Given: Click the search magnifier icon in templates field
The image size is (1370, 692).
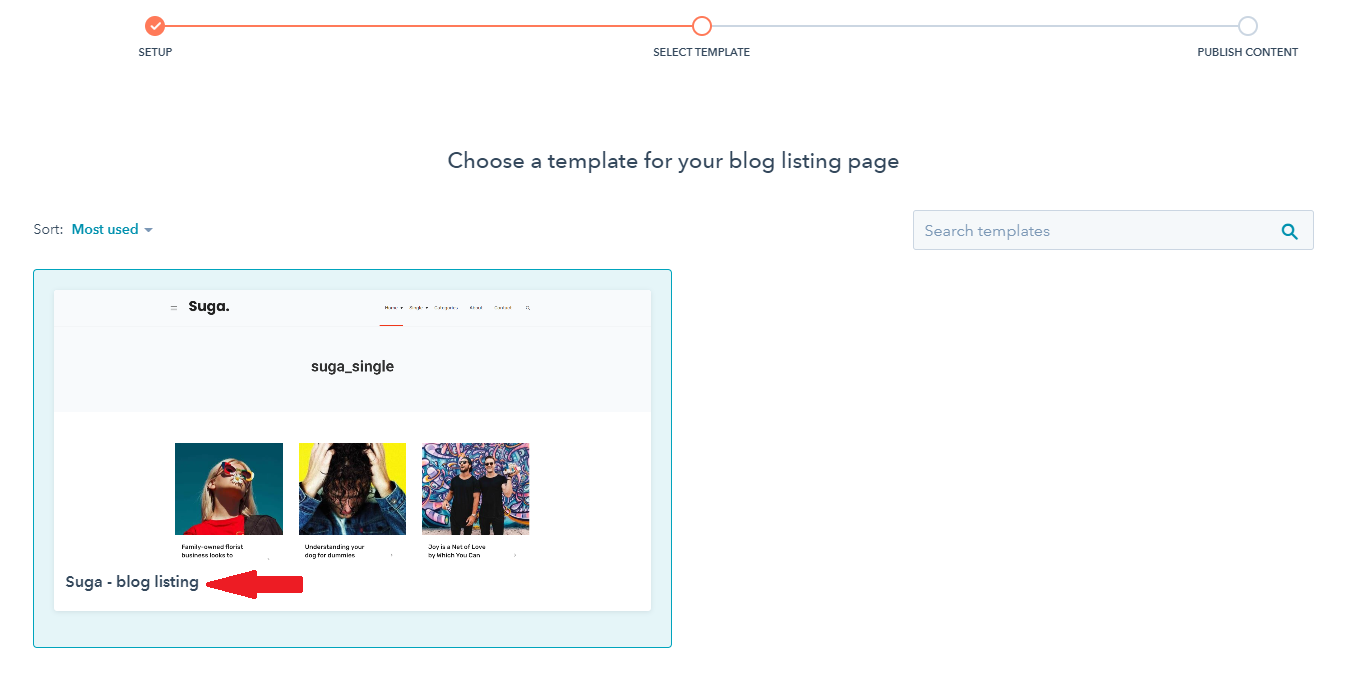Looking at the screenshot, I should pos(1289,231).
